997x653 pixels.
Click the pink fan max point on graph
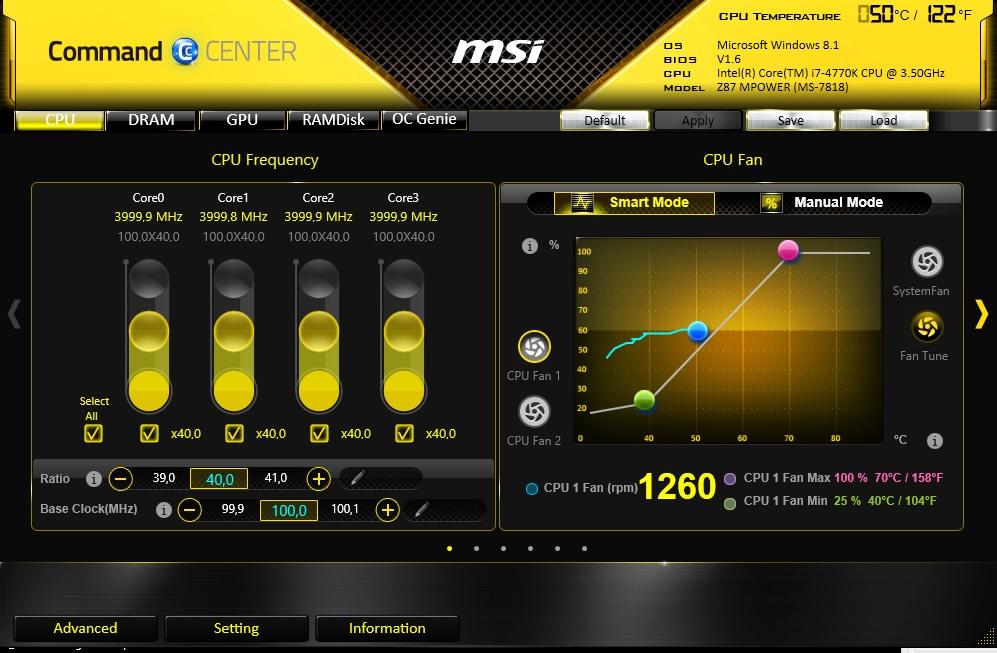click(x=788, y=251)
